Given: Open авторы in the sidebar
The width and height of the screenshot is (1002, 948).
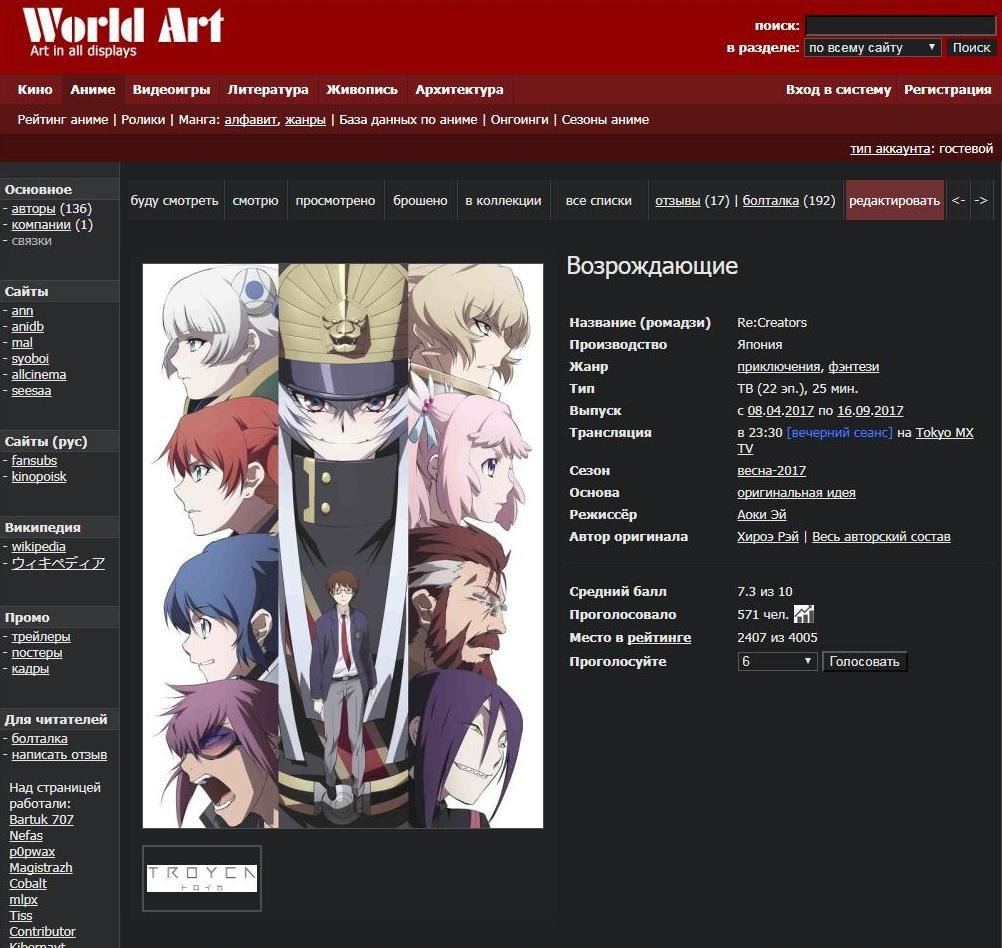Looking at the screenshot, I should [x=33, y=208].
